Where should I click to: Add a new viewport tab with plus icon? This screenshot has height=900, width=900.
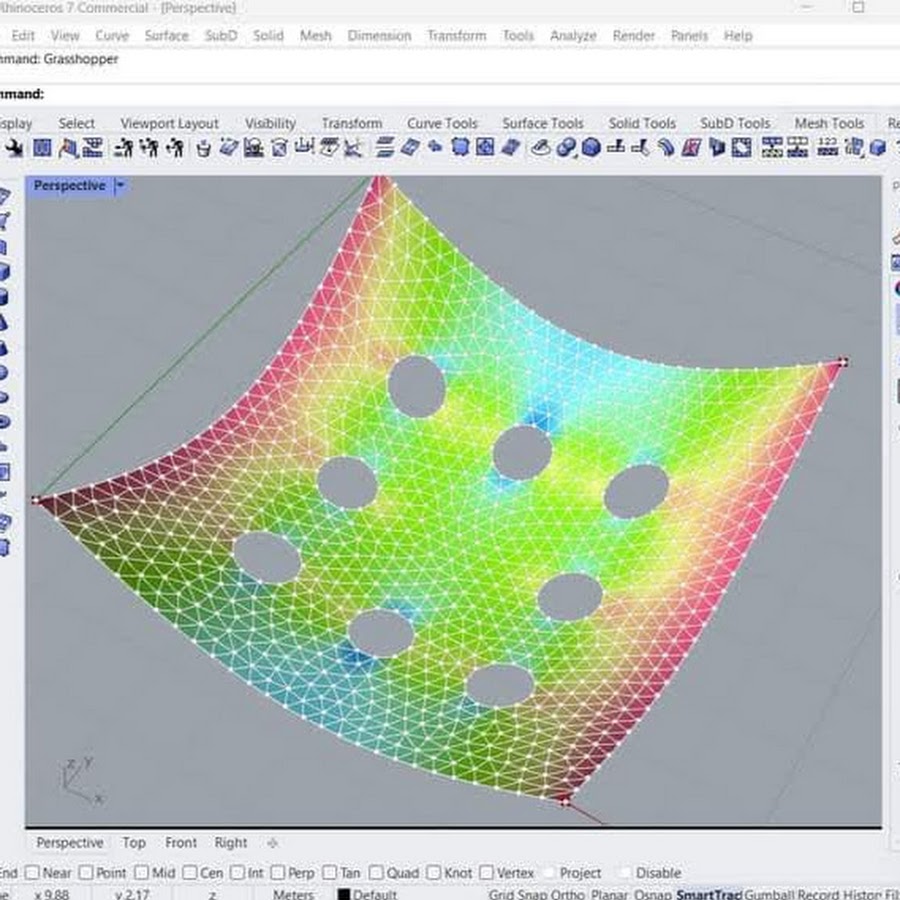273,843
